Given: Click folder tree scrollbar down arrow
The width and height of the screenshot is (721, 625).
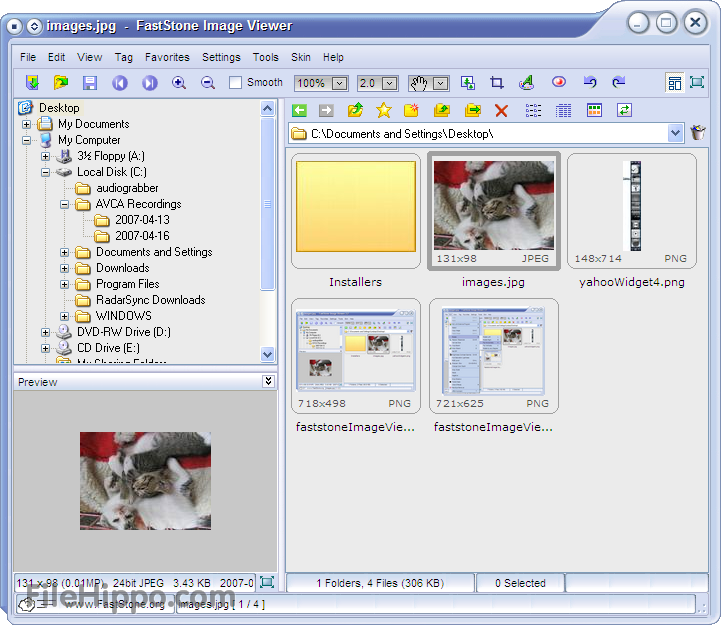Looking at the screenshot, I should click(x=268, y=355).
